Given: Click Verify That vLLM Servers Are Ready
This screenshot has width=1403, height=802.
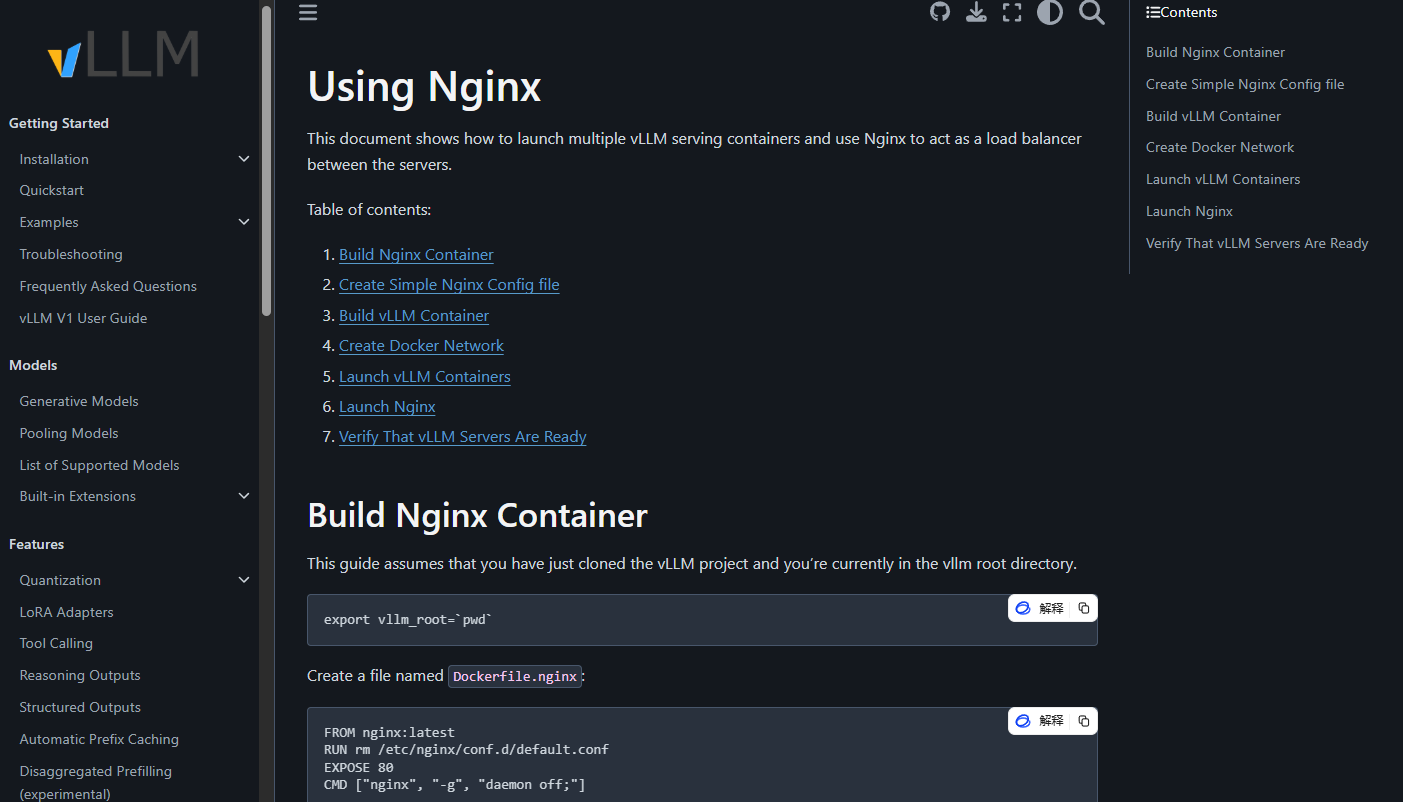Looking at the screenshot, I should tap(462, 436).
